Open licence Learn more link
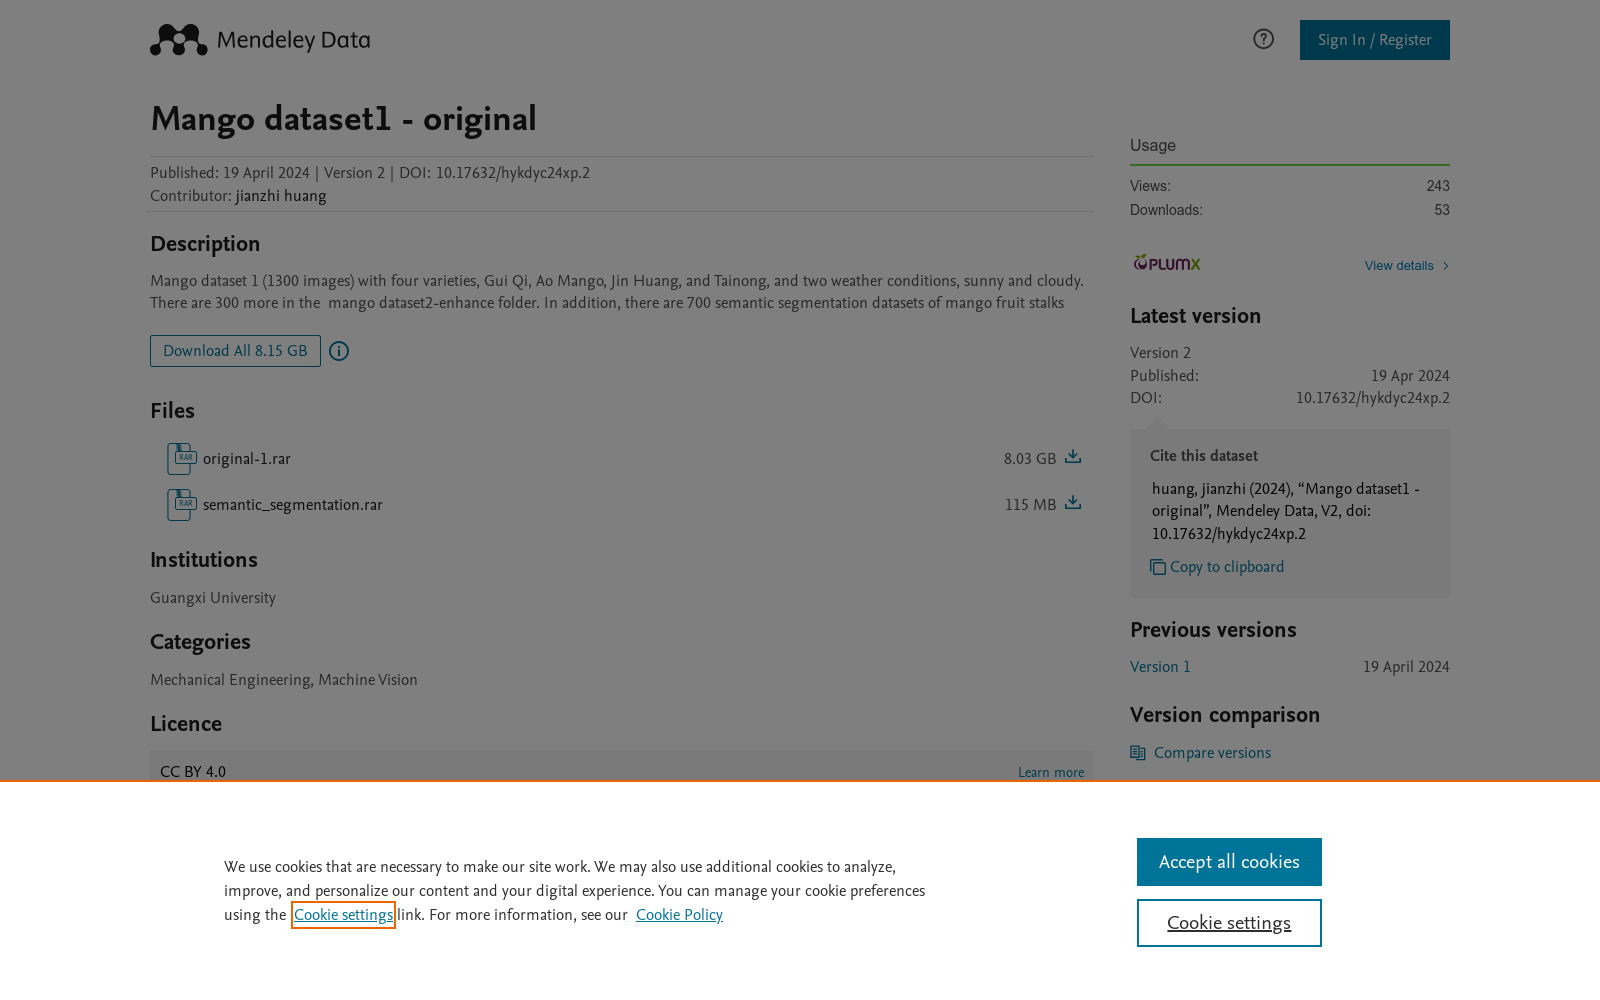 click(1051, 772)
